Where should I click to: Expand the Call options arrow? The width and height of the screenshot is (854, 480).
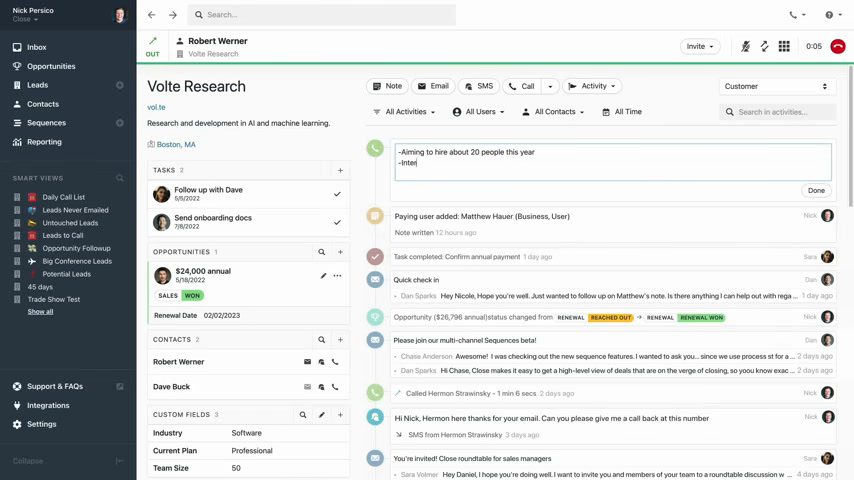pyautogui.click(x=550, y=86)
